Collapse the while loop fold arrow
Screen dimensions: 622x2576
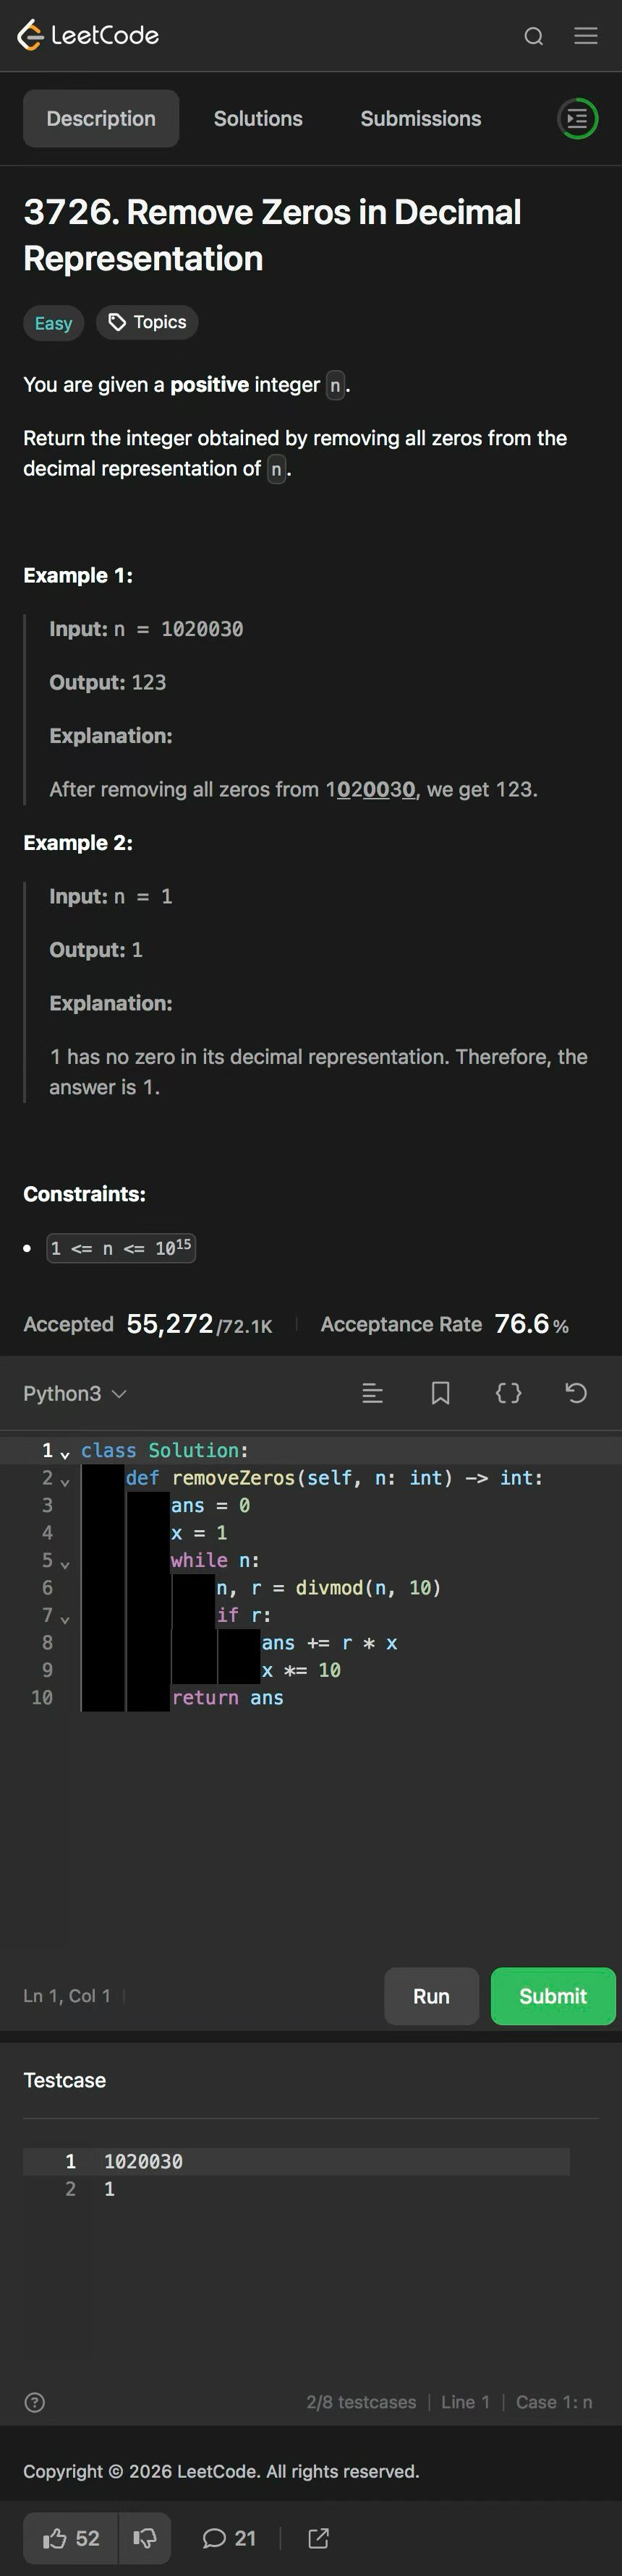[x=65, y=1563]
